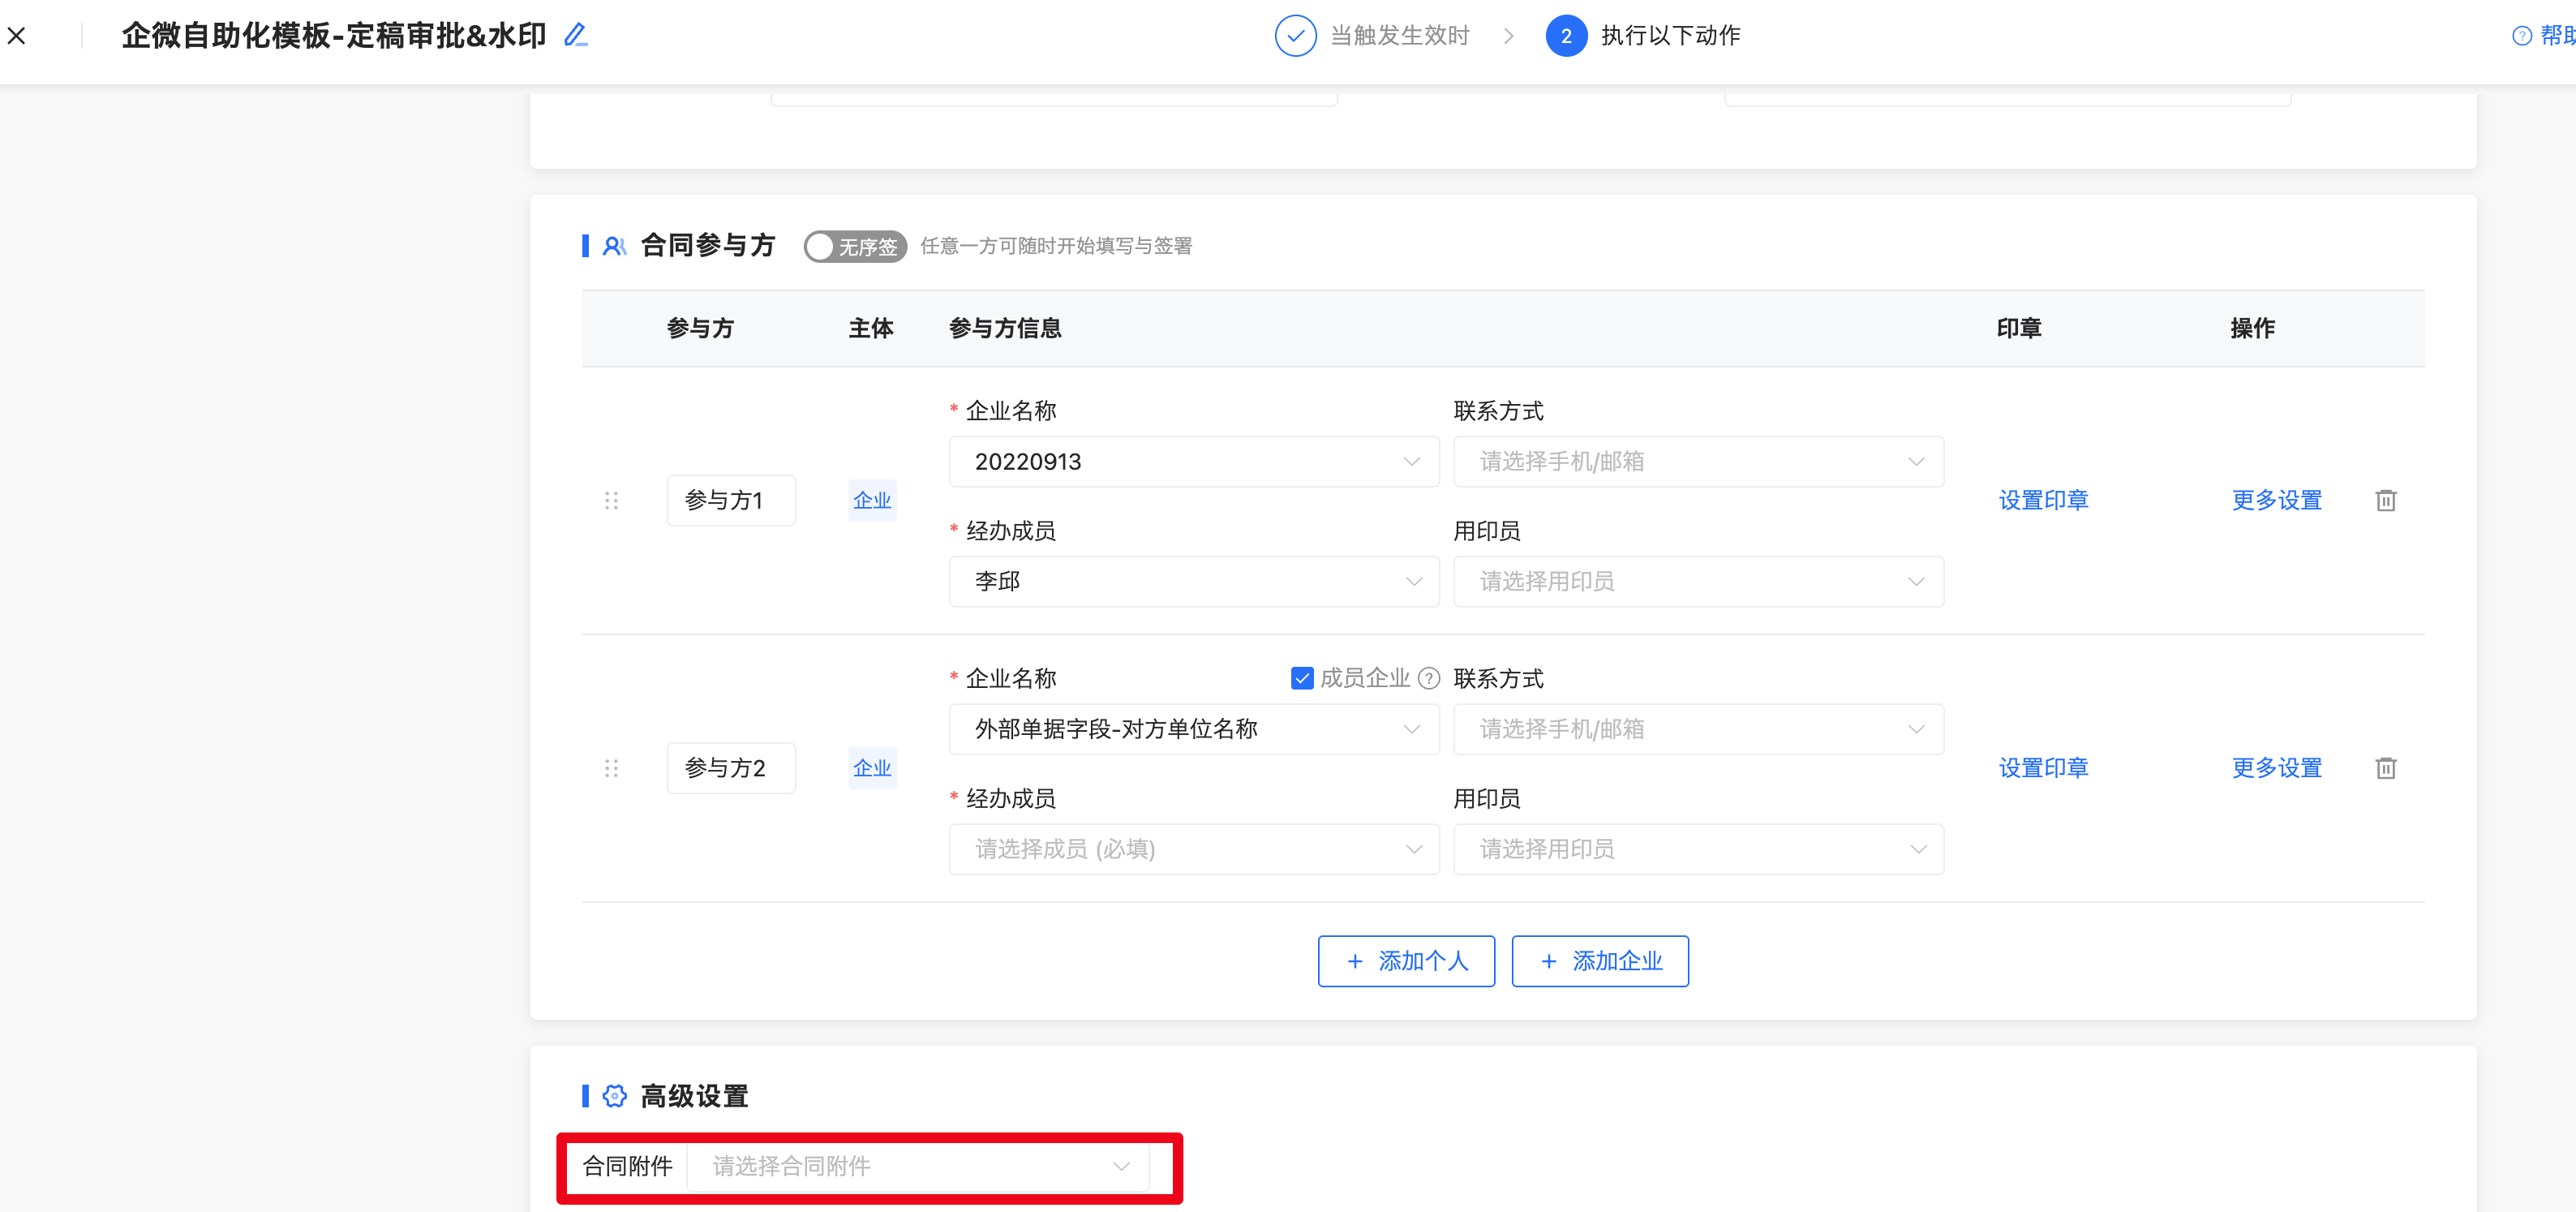Open the 20220913 企业名称 dropdown
Image resolution: width=2576 pixels, height=1212 pixels.
(1193, 462)
